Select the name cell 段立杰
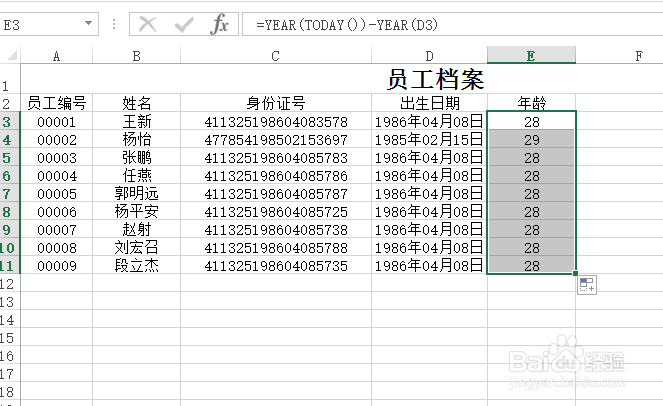Screen dimensions: 663x406 click(137, 266)
